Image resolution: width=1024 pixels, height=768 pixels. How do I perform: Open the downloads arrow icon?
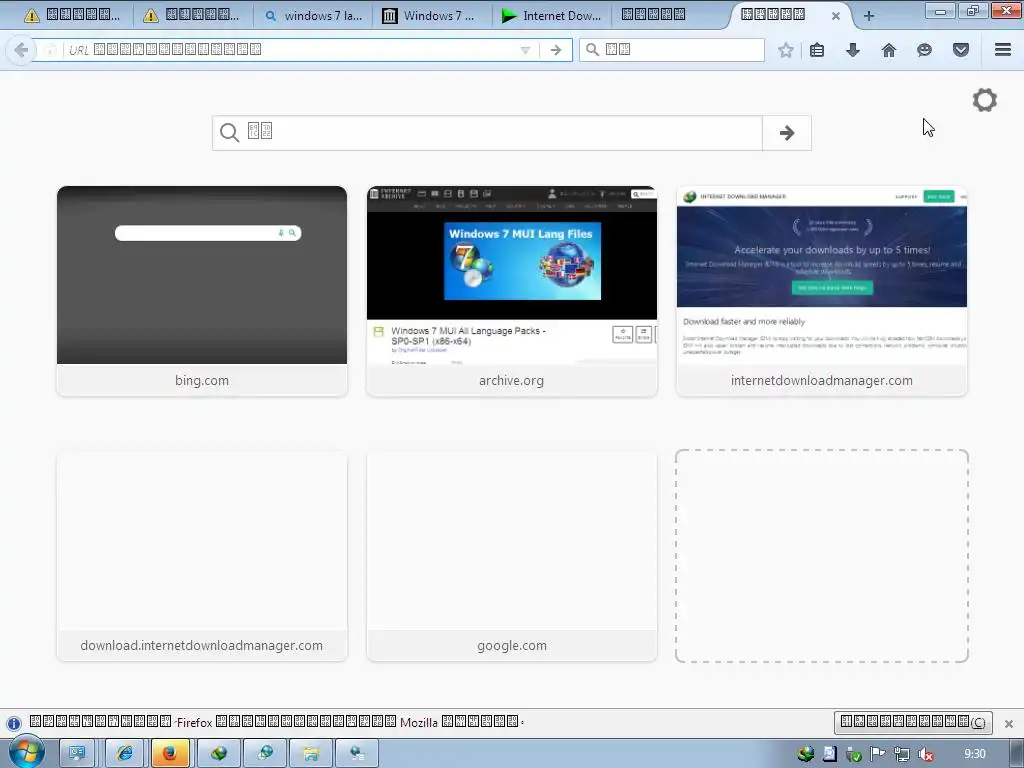tap(853, 50)
